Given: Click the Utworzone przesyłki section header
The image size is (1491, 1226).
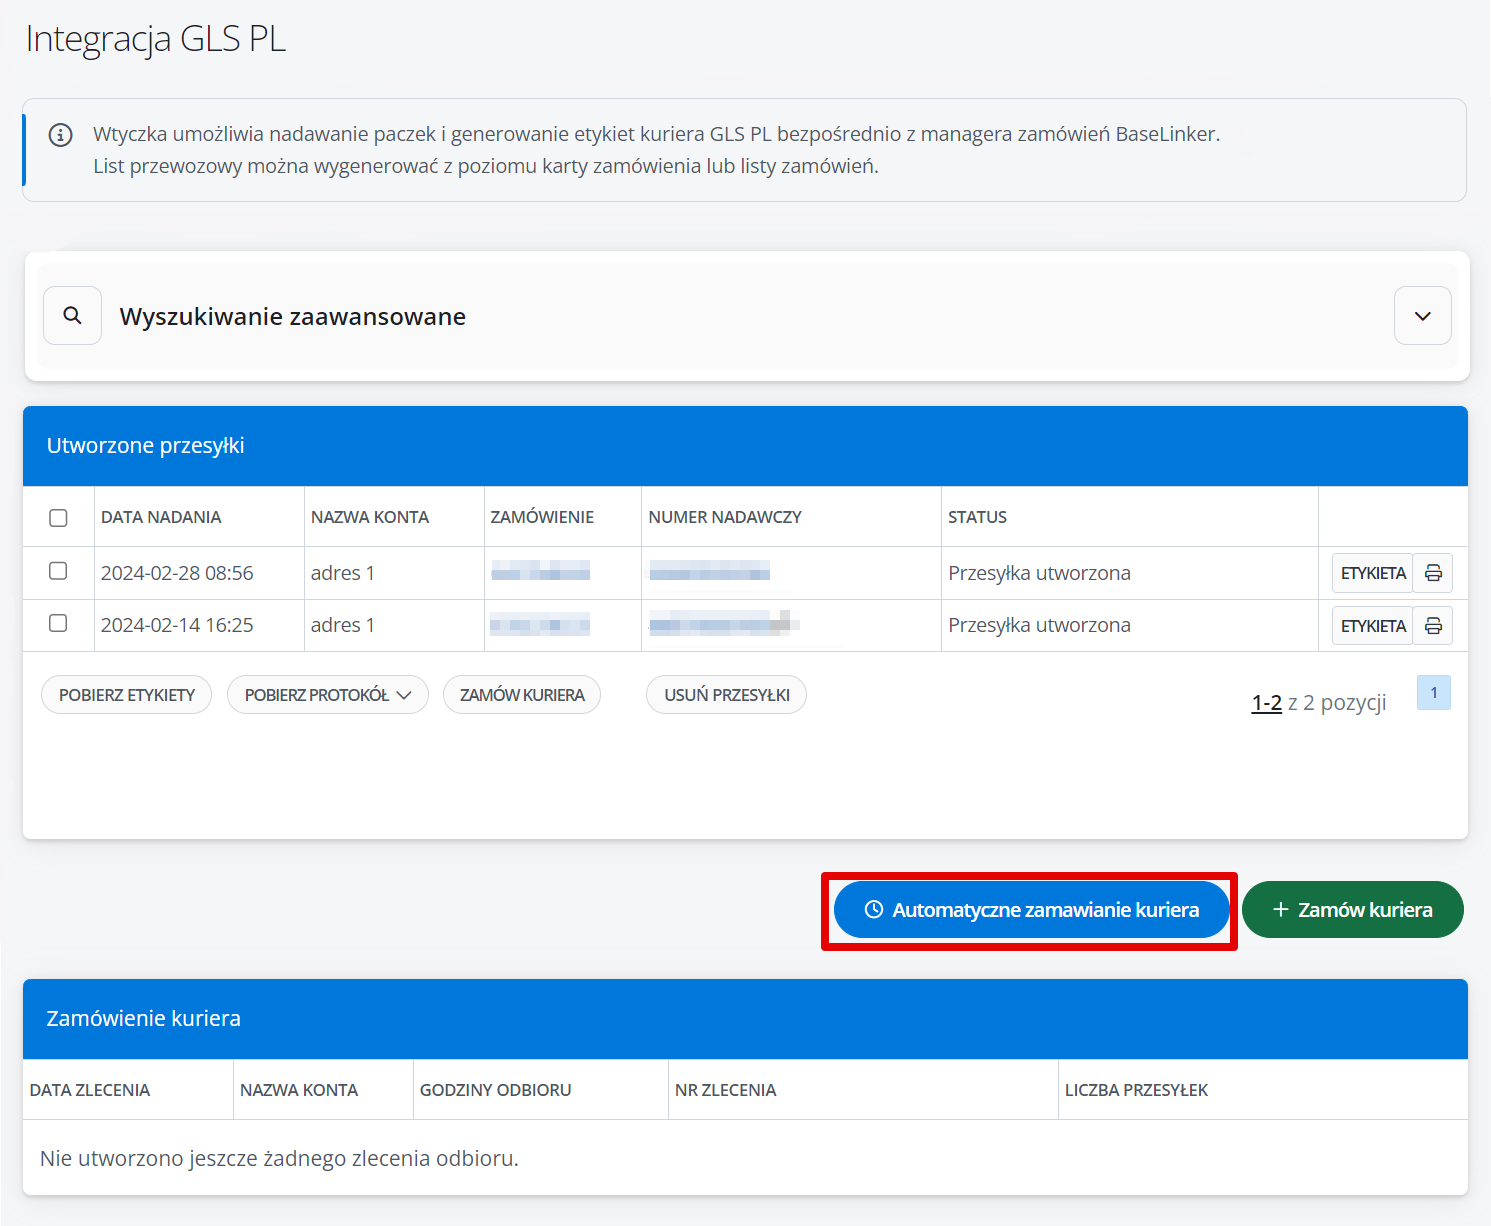Looking at the screenshot, I should pos(745,446).
